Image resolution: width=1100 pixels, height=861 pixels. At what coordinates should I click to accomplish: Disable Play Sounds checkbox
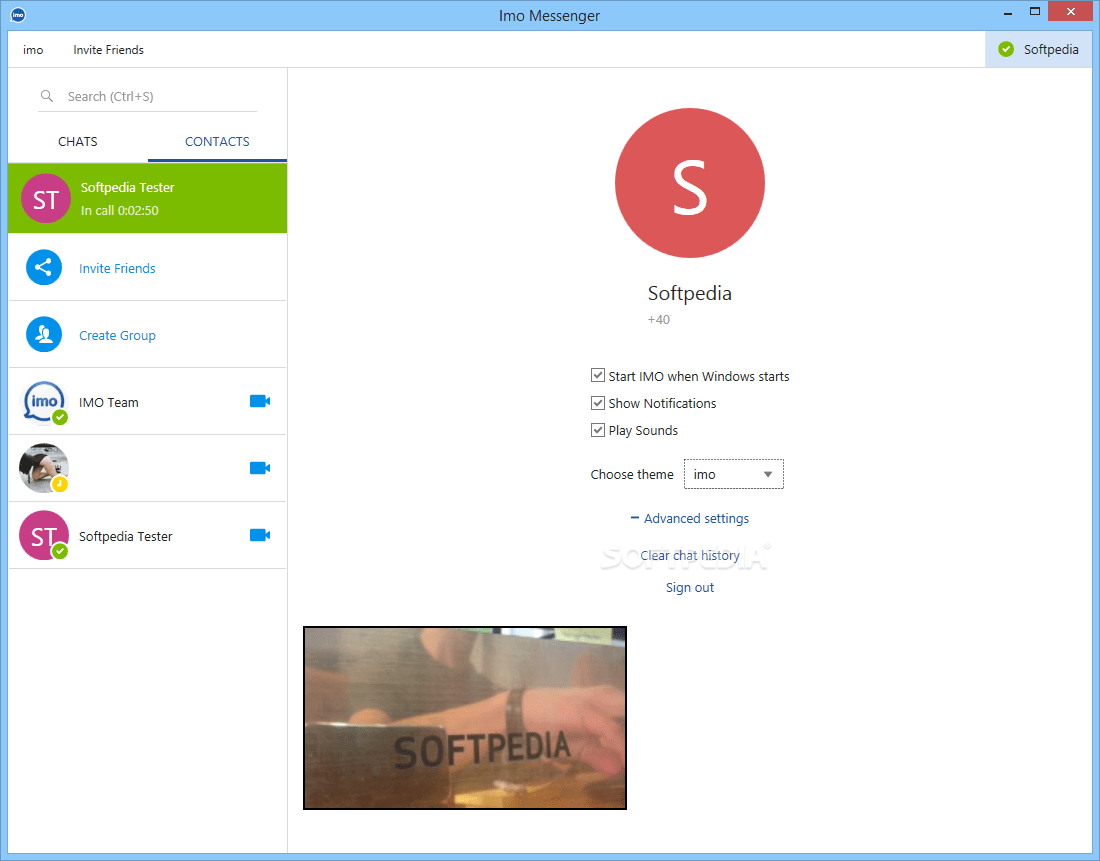[x=598, y=430]
